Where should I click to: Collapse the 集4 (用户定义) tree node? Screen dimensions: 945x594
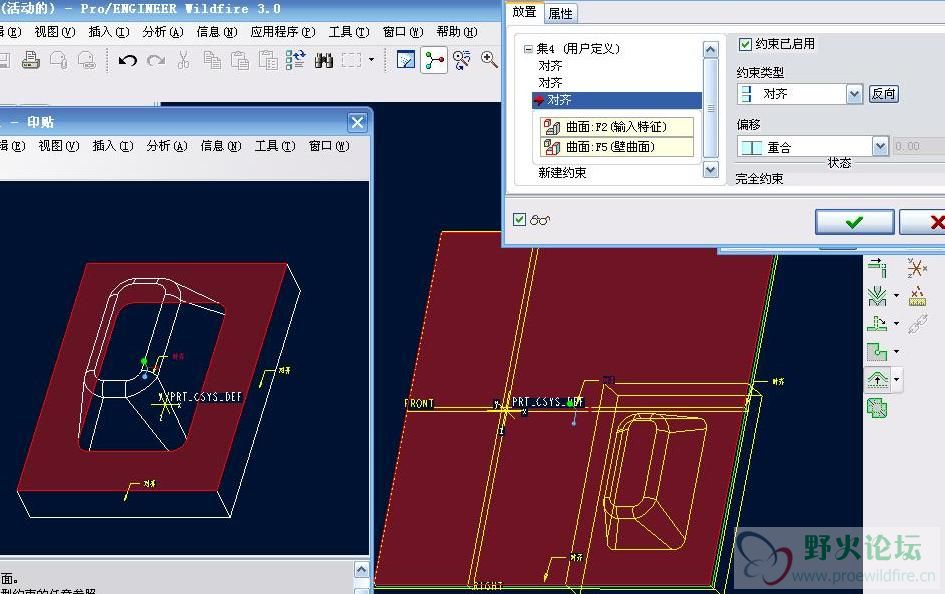point(528,49)
